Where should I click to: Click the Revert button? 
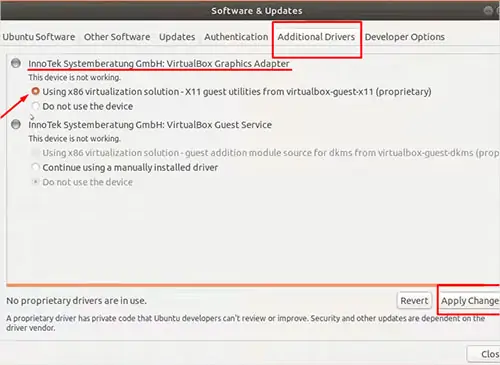point(414,301)
